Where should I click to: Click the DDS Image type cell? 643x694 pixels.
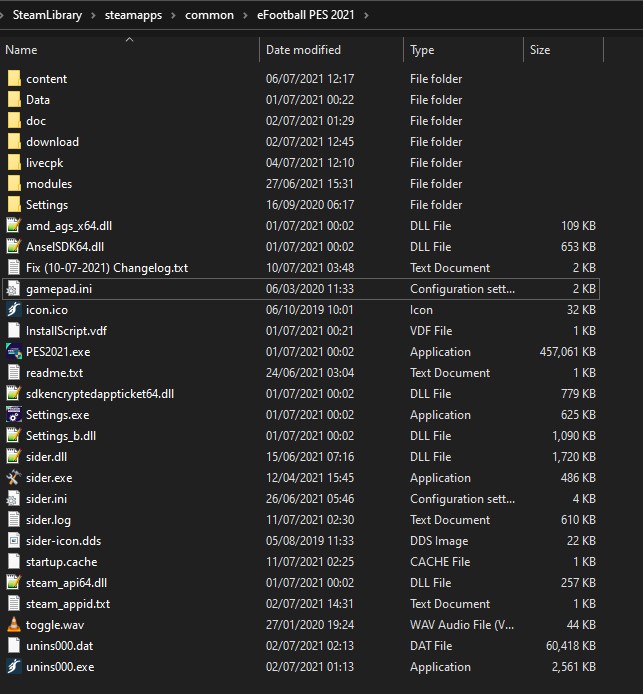tap(439, 541)
